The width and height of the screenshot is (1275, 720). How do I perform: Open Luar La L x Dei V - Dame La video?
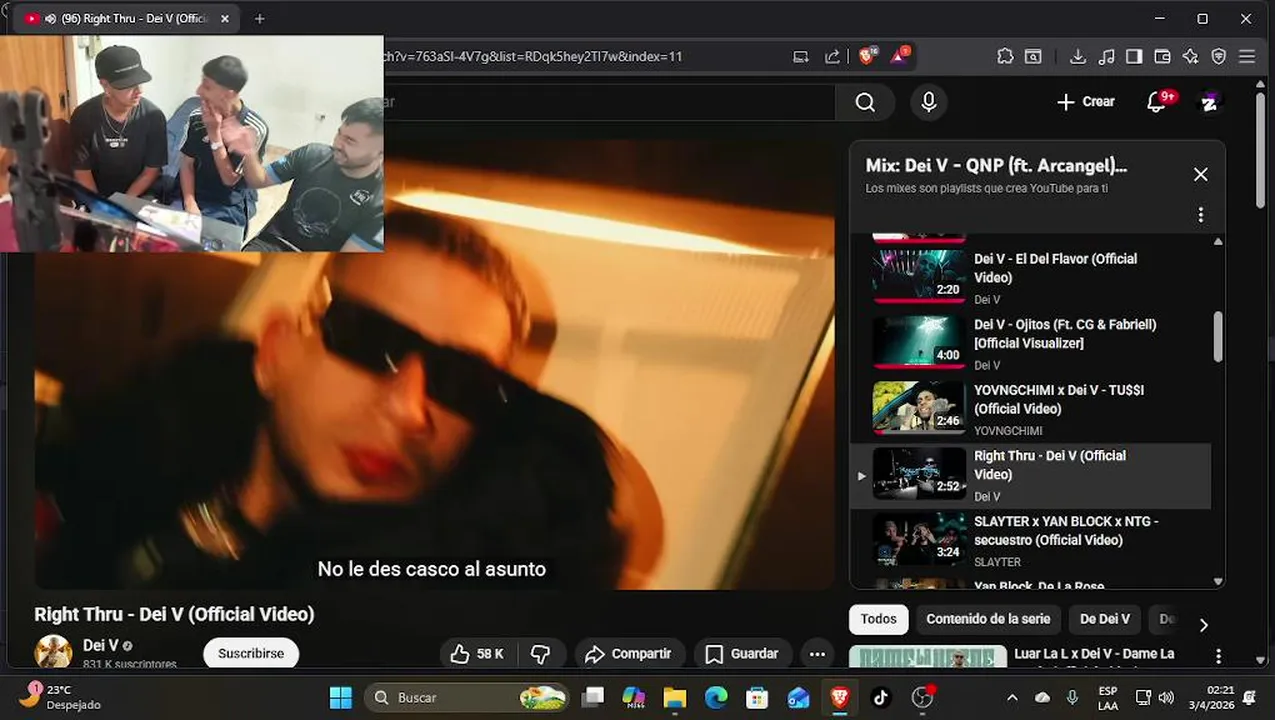pyautogui.click(x=1094, y=654)
